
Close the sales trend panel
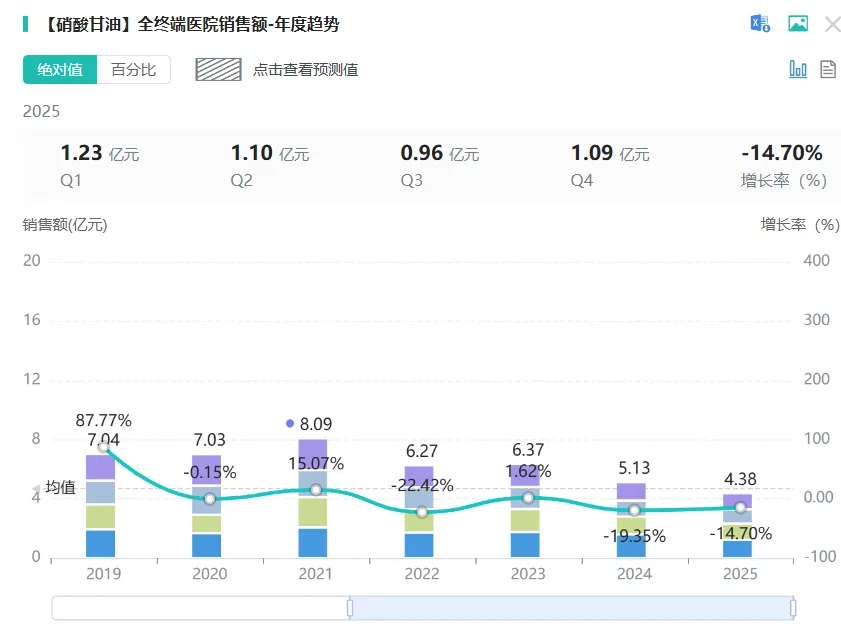tap(831, 24)
